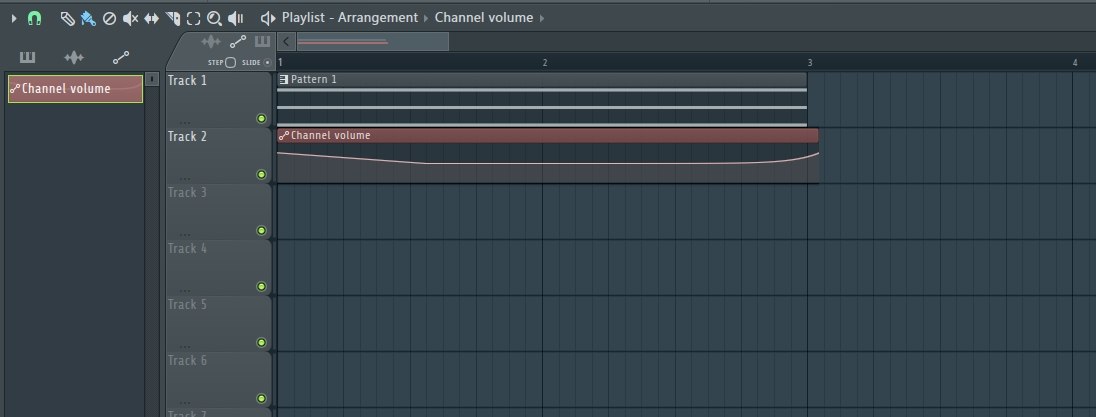The height and width of the screenshot is (417, 1096).
Task: Click the picker panel scroll up button
Action: click(x=154, y=80)
